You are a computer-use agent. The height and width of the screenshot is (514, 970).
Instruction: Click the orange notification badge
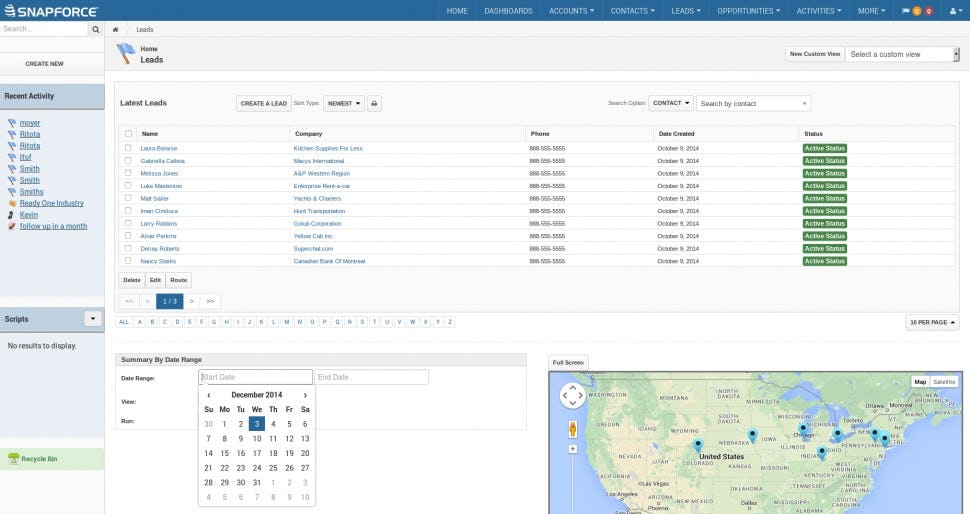[917, 11]
